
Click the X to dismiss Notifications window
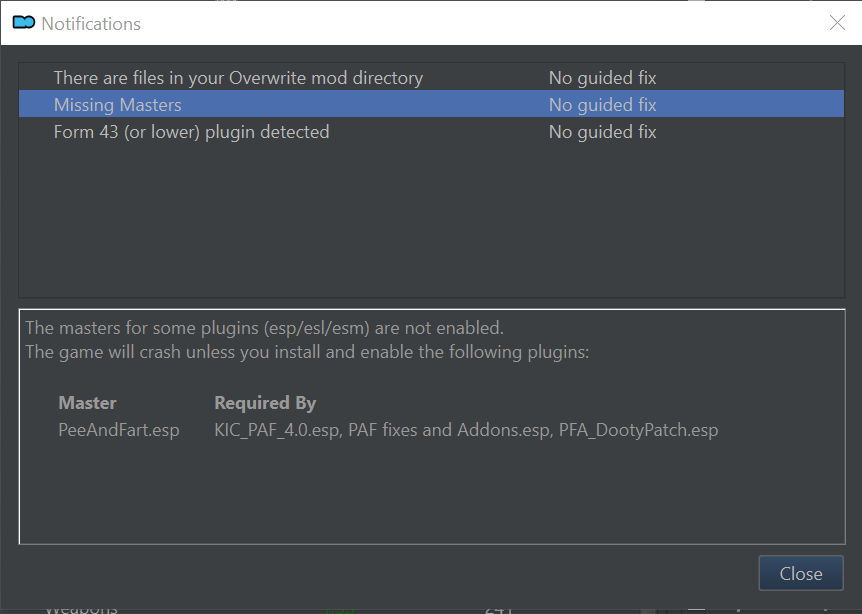pos(837,23)
